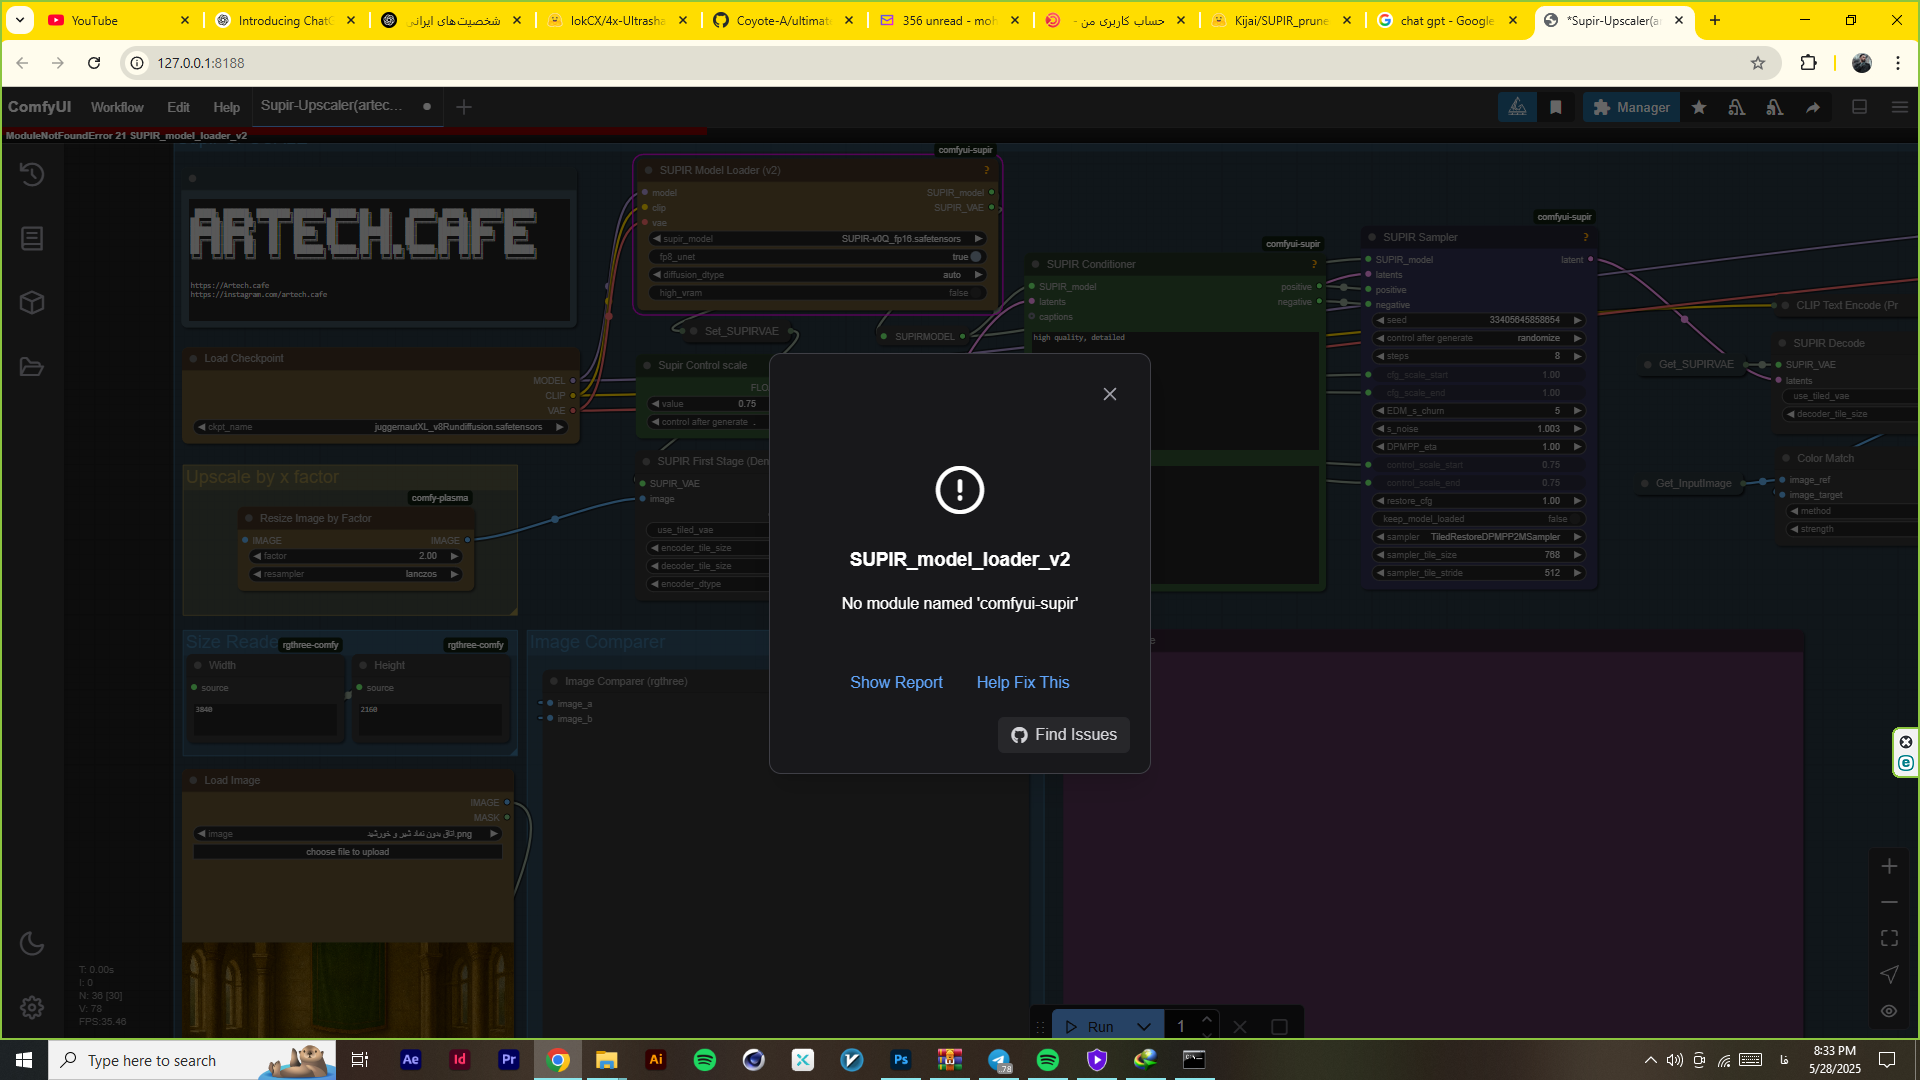Open the node library cube icon
The image size is (1920, 1080).
[x=32, y=303]
